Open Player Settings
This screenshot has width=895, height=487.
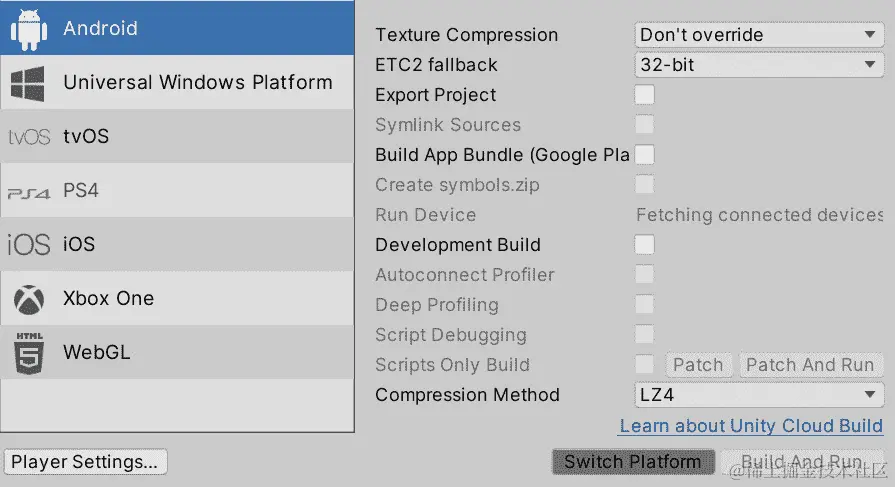[86, 461]
